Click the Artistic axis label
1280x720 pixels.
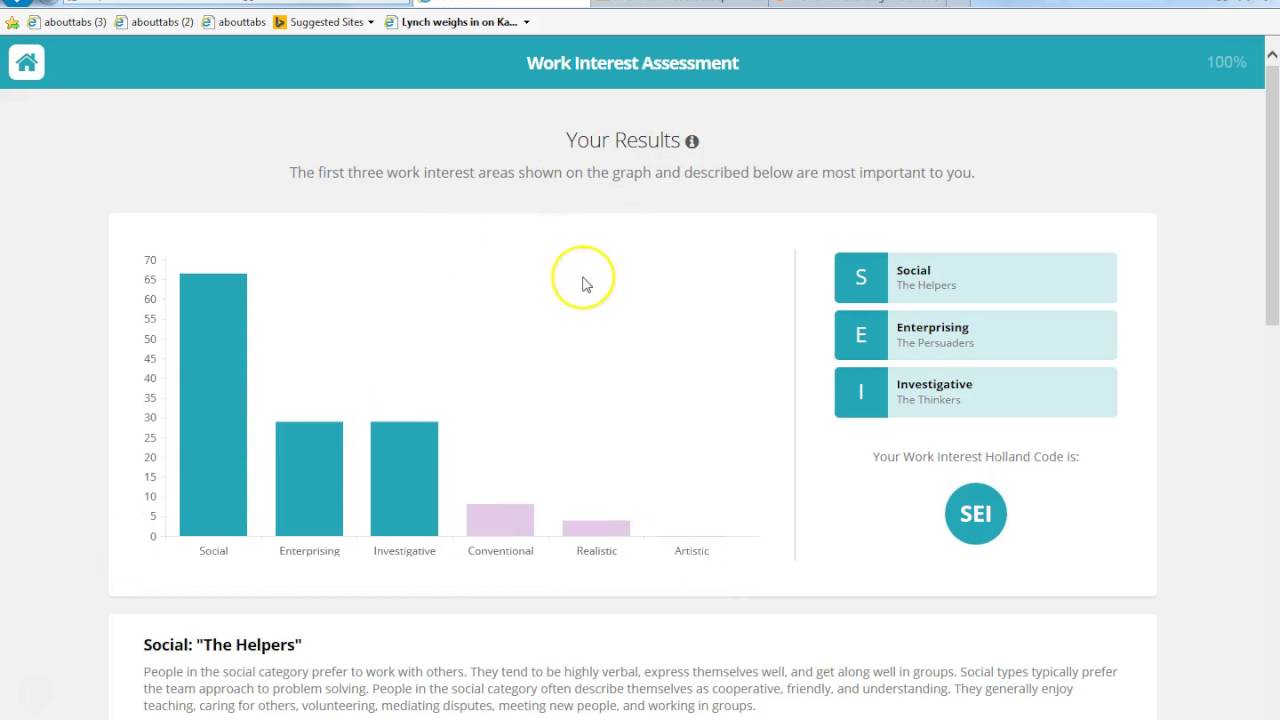(x=692, y=551)
